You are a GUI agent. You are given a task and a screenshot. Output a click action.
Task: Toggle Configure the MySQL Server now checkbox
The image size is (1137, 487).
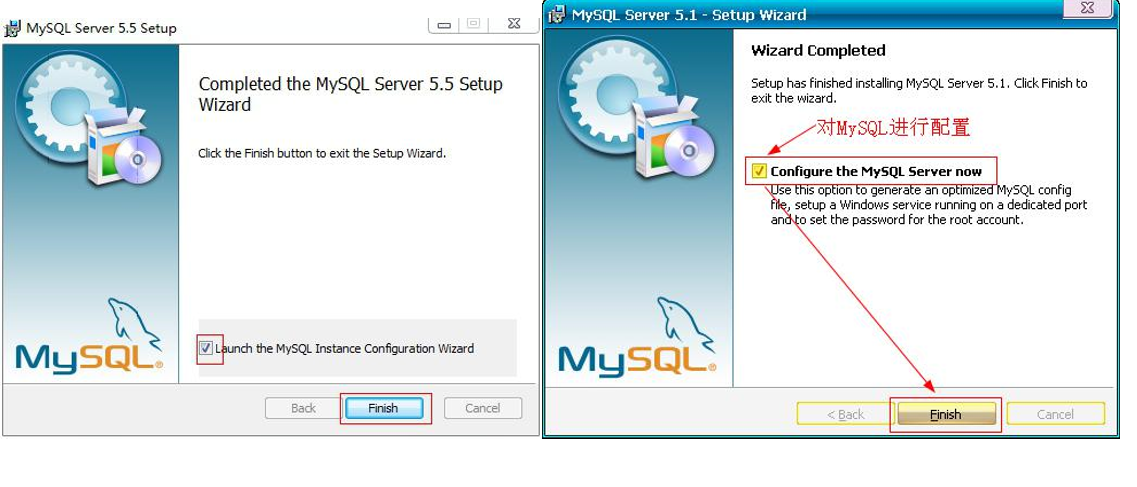[759, 172]
